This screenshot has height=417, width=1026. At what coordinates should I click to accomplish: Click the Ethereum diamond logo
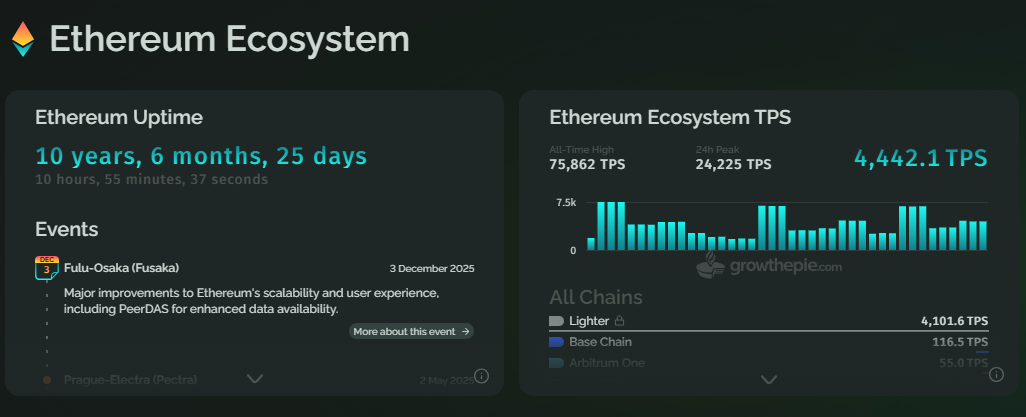click(x=22, y=39)
